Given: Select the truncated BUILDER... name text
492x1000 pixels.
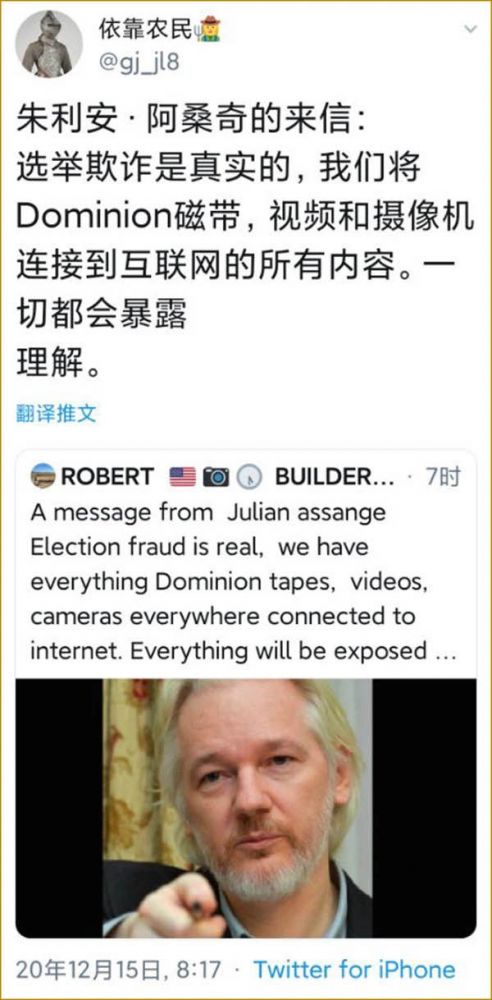Looking at the screenshot, I should tap(335, 476).
